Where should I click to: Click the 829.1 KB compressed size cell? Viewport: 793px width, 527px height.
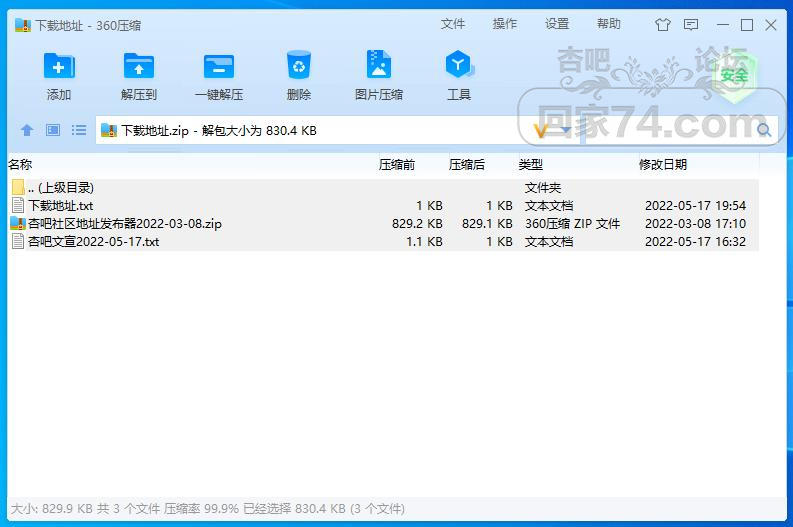487,224
